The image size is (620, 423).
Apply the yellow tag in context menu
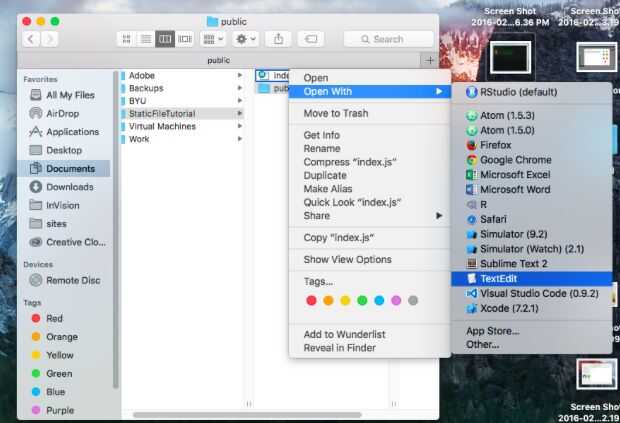pyautogui.click(x=345, y=301)
